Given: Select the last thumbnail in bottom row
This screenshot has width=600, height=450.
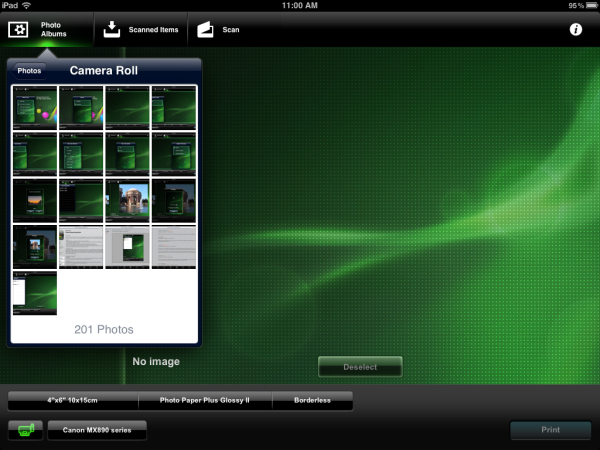Looking at the screenshot, I should [x=35, y=293].
